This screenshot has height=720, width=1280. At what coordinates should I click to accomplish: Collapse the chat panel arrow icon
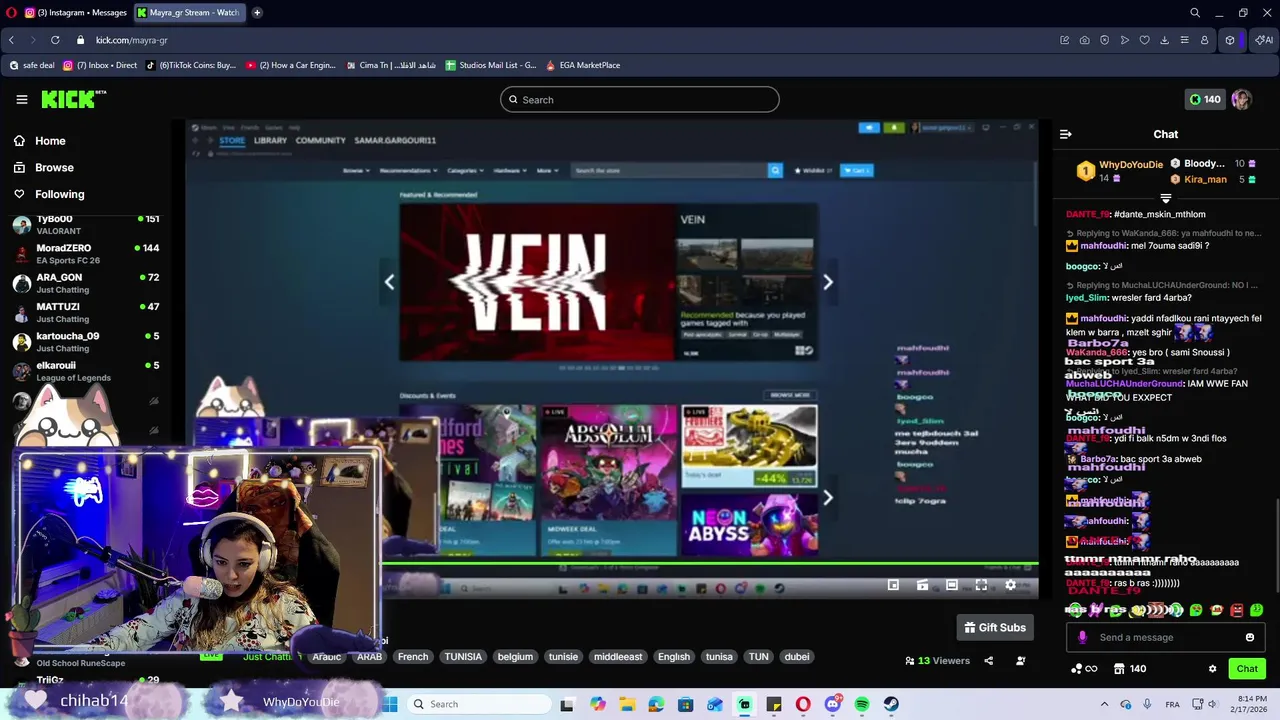pos(1066,134)
